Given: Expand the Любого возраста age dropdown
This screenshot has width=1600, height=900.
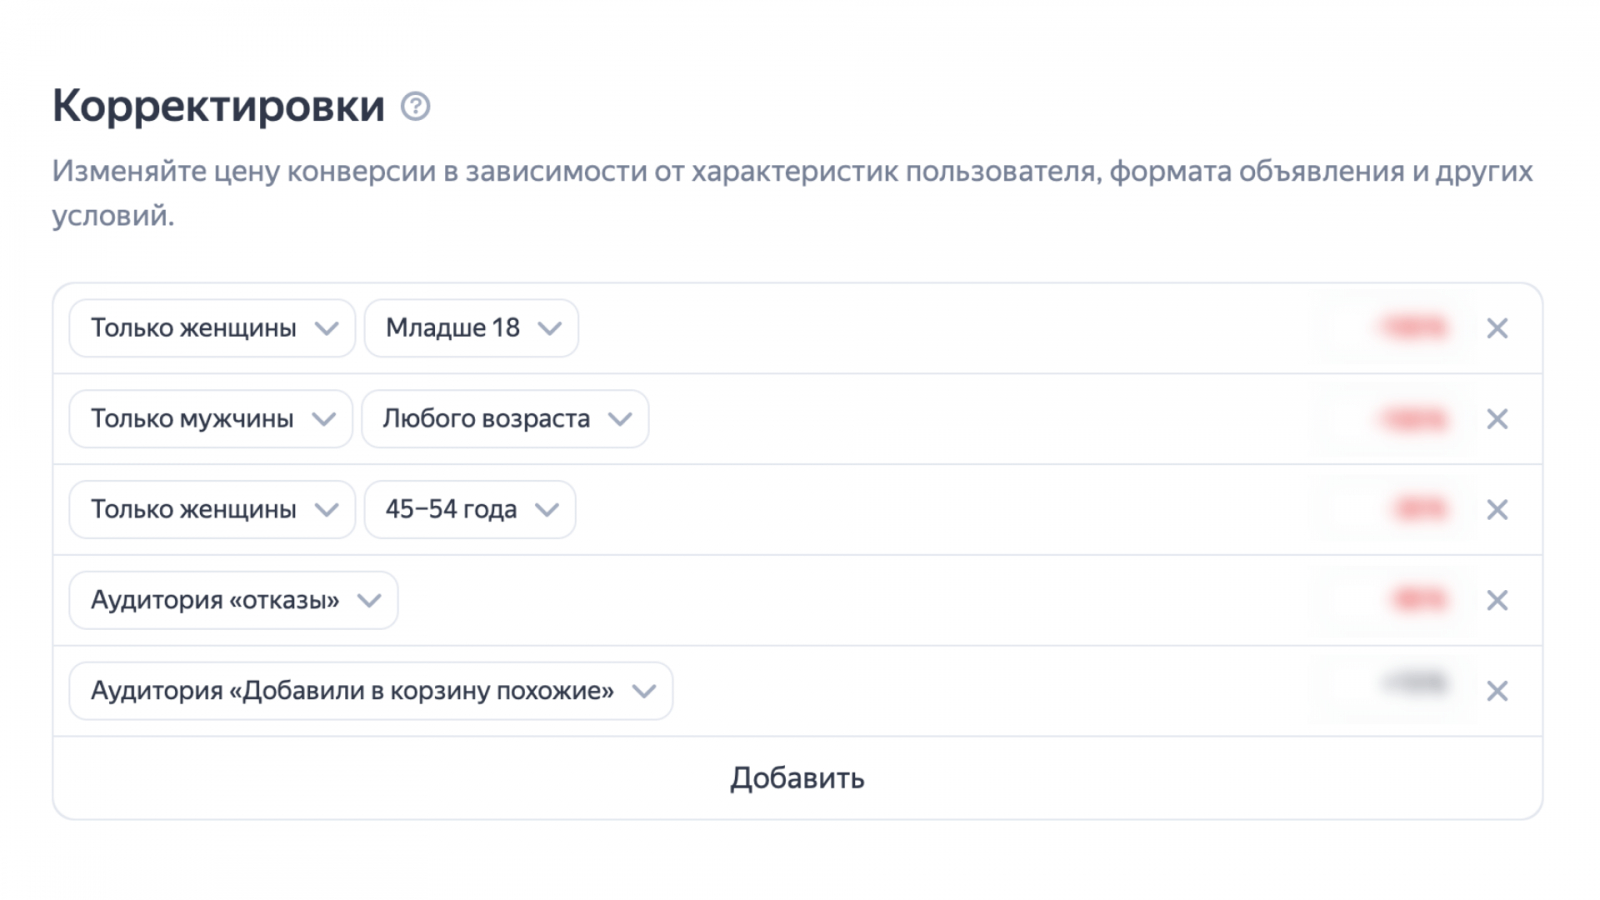Looking at the screenshot, I should tap(505, 419).
